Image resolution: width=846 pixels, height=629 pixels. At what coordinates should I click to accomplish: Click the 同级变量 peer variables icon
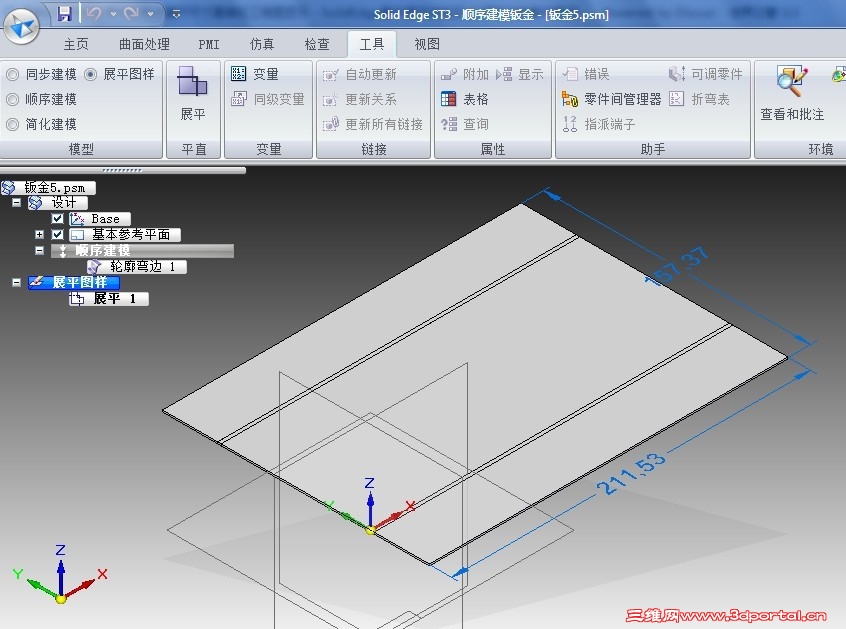pyautogui.click(x=238, y=99)
